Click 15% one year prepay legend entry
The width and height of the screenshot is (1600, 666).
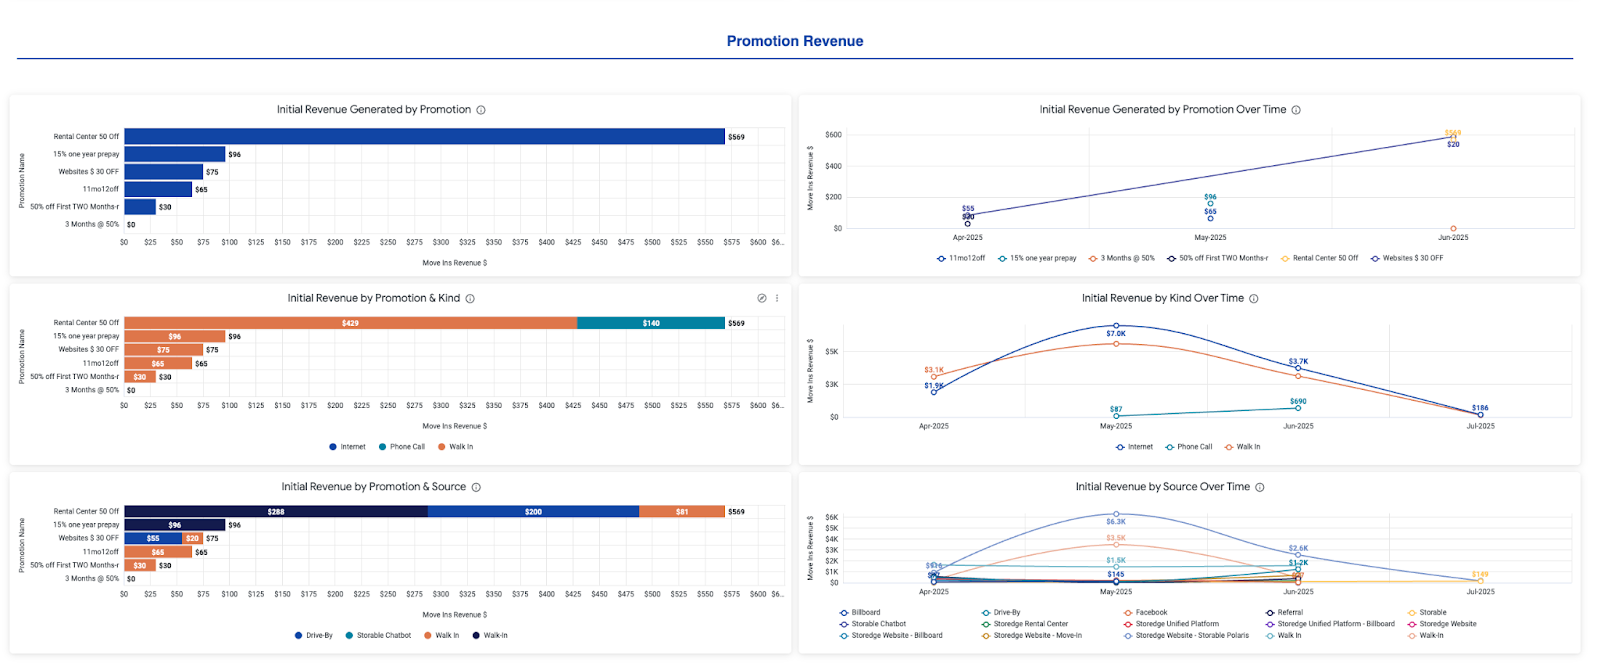[1042, 258]
